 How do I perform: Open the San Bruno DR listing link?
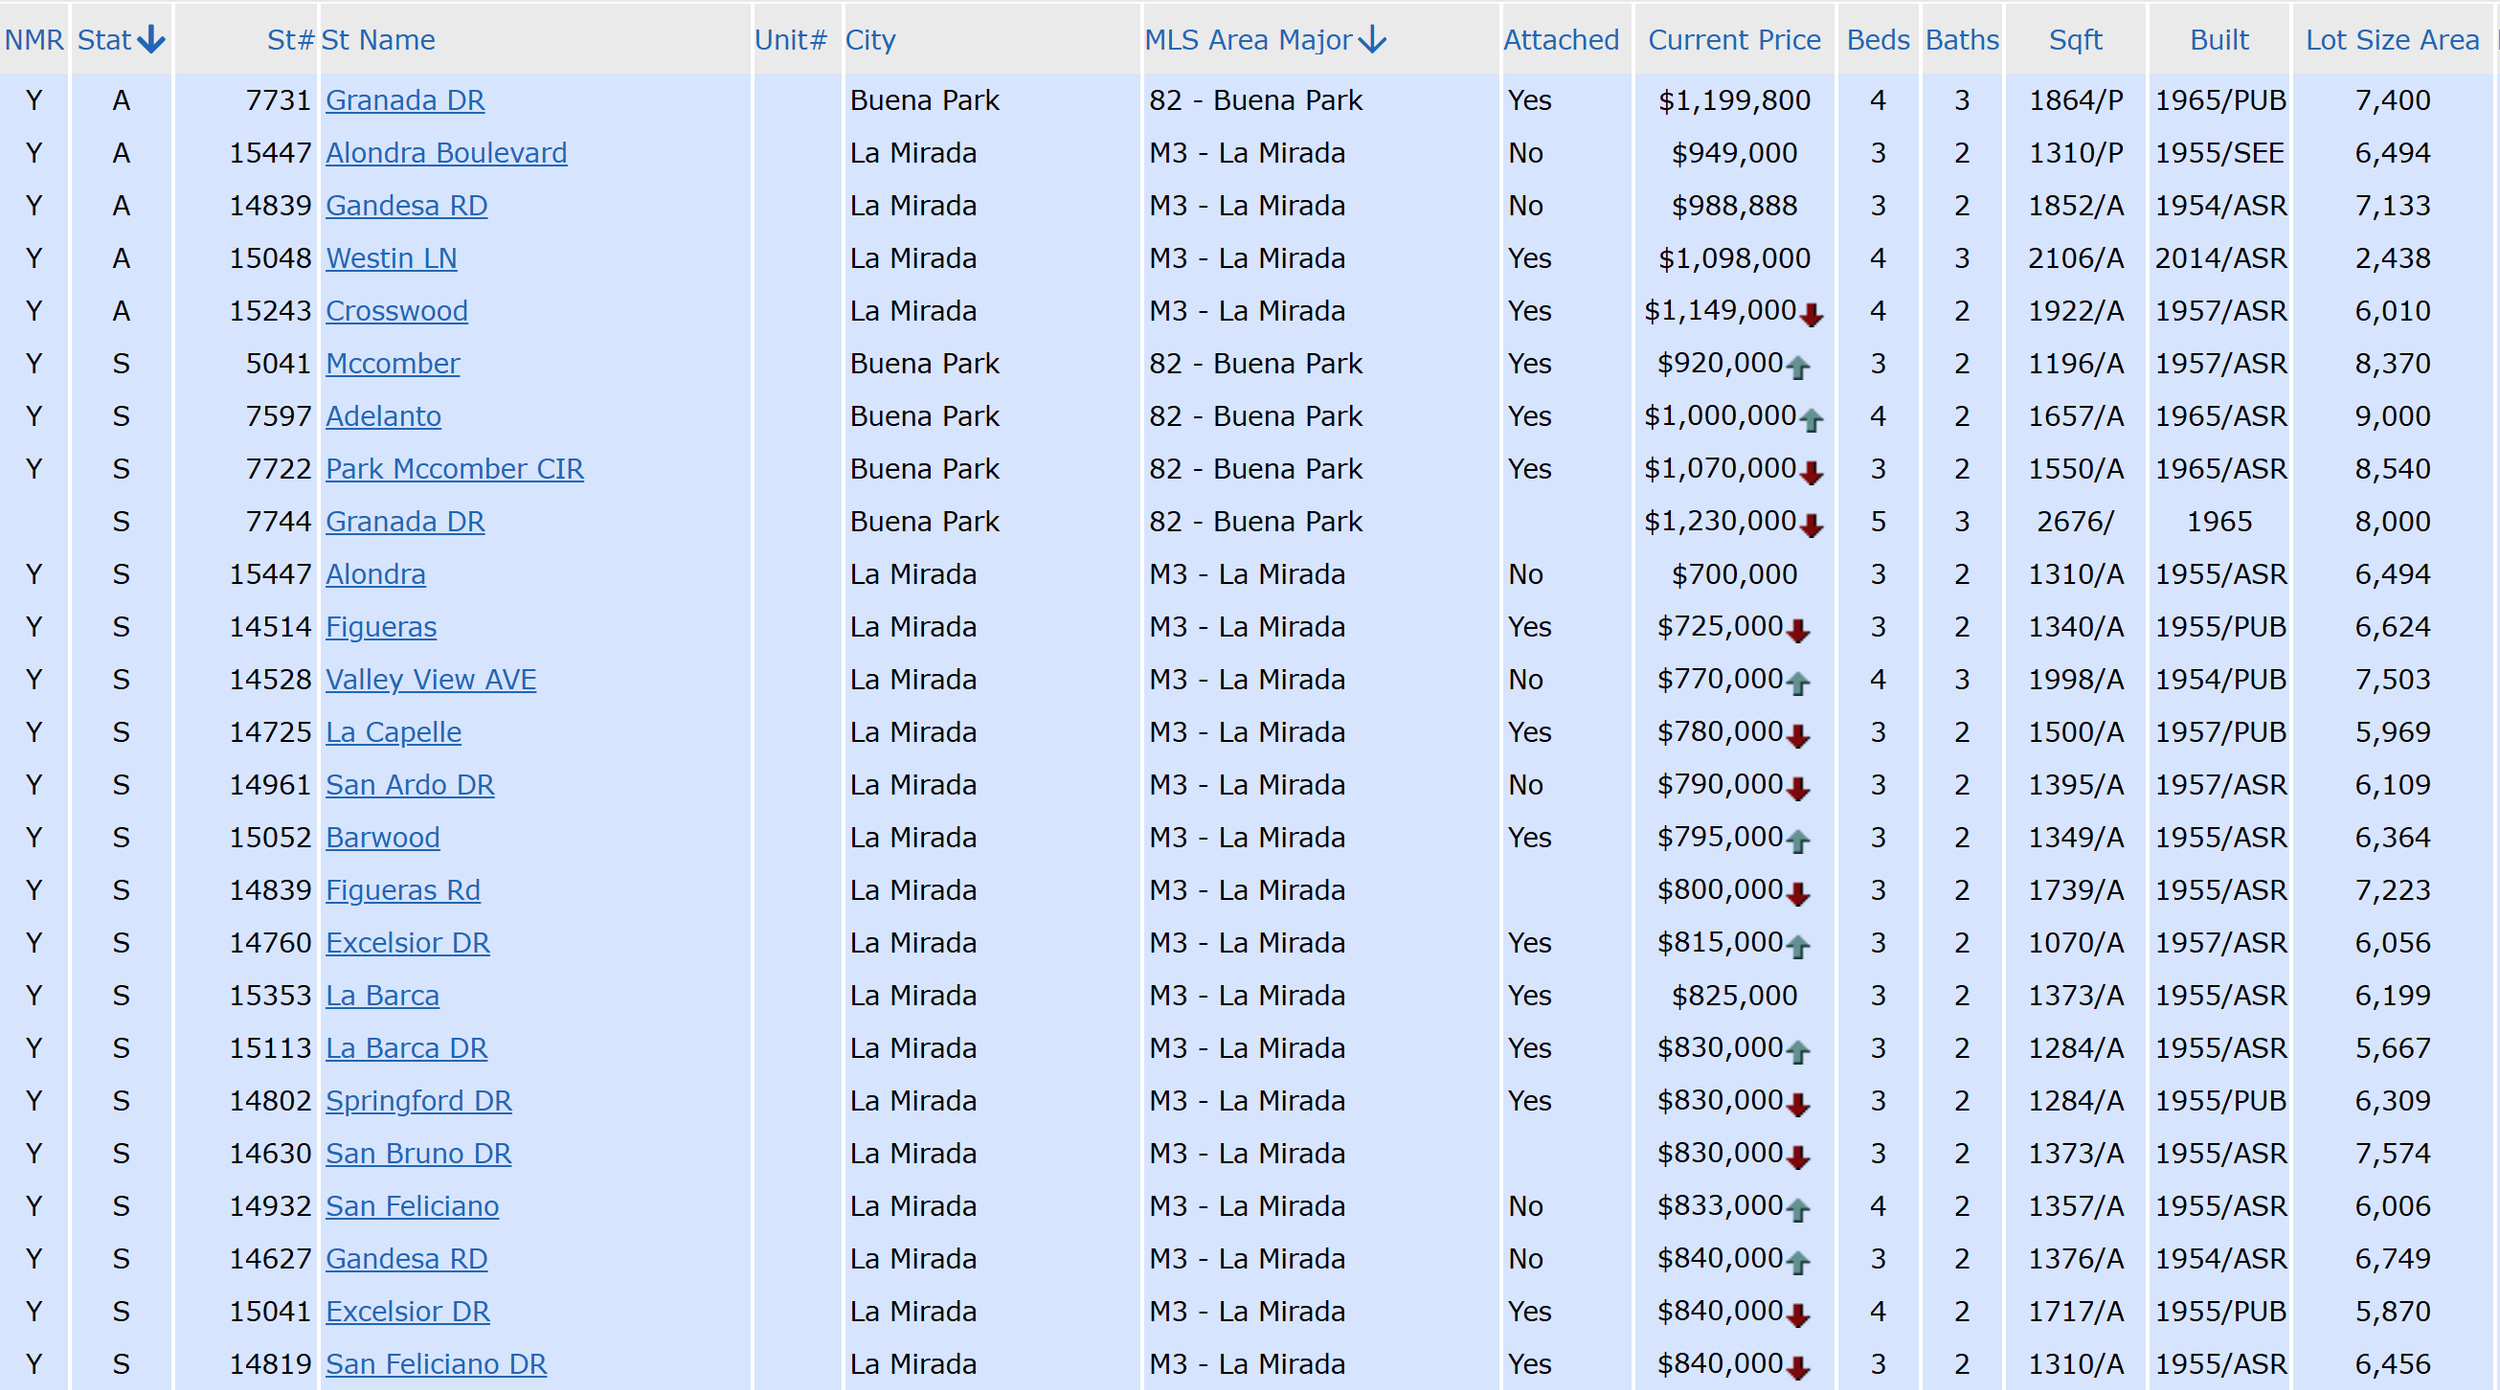coord(418,1154)
